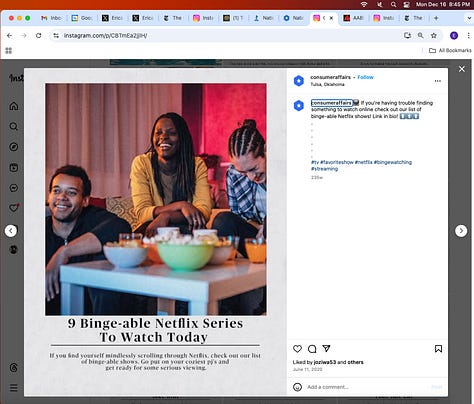This screenshot has width=474, height=404.
Task: View the others who liked this post
Action: click(355, 362)
